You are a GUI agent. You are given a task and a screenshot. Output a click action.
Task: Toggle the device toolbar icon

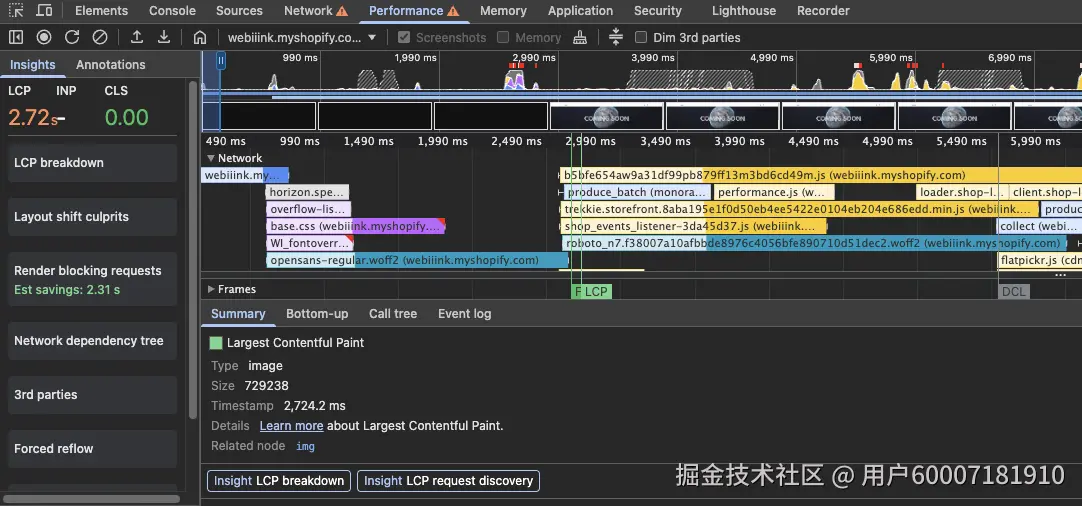click(x=43, y=10)
